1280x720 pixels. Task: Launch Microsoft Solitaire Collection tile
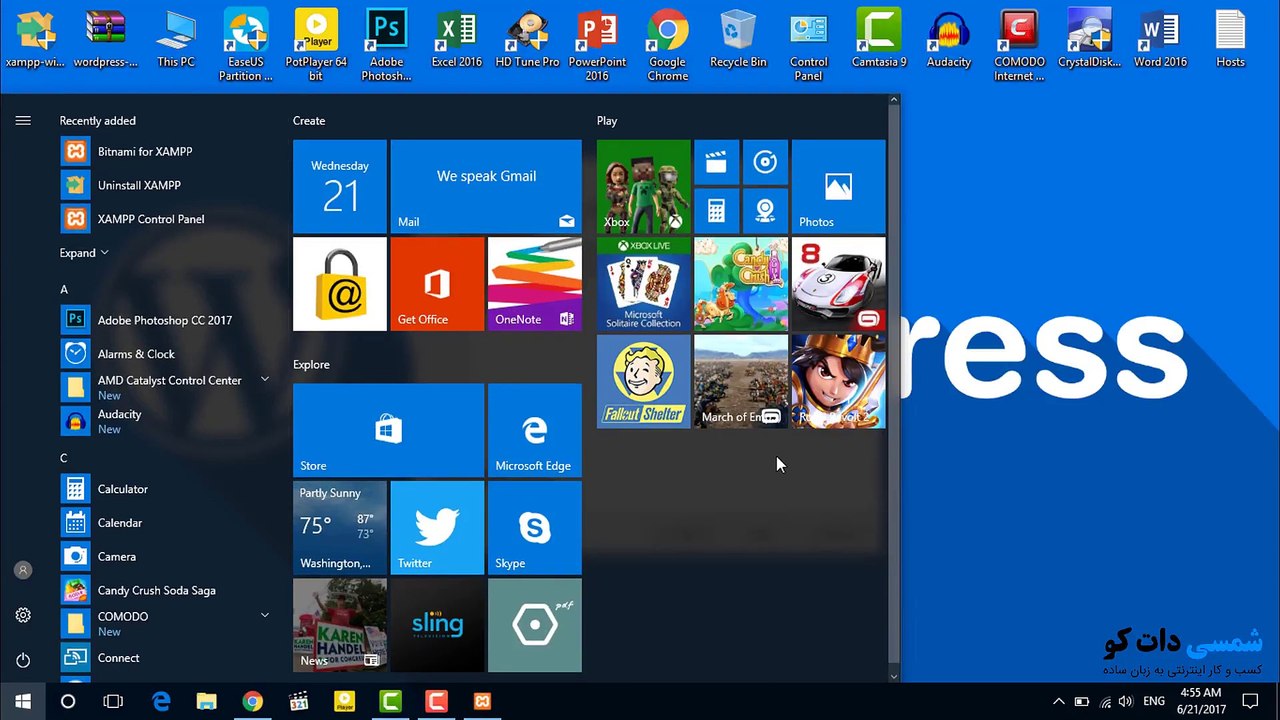coord(643,284)
